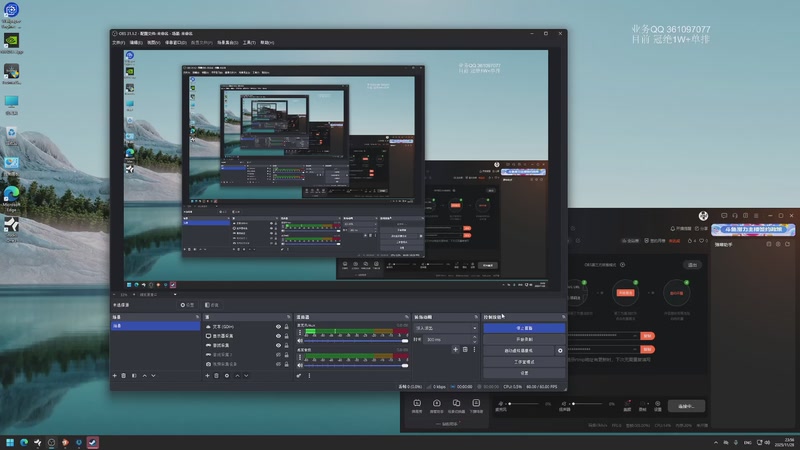Pop out the scenes dock panel
The image size is (800, 450).
tap(197, 317)
